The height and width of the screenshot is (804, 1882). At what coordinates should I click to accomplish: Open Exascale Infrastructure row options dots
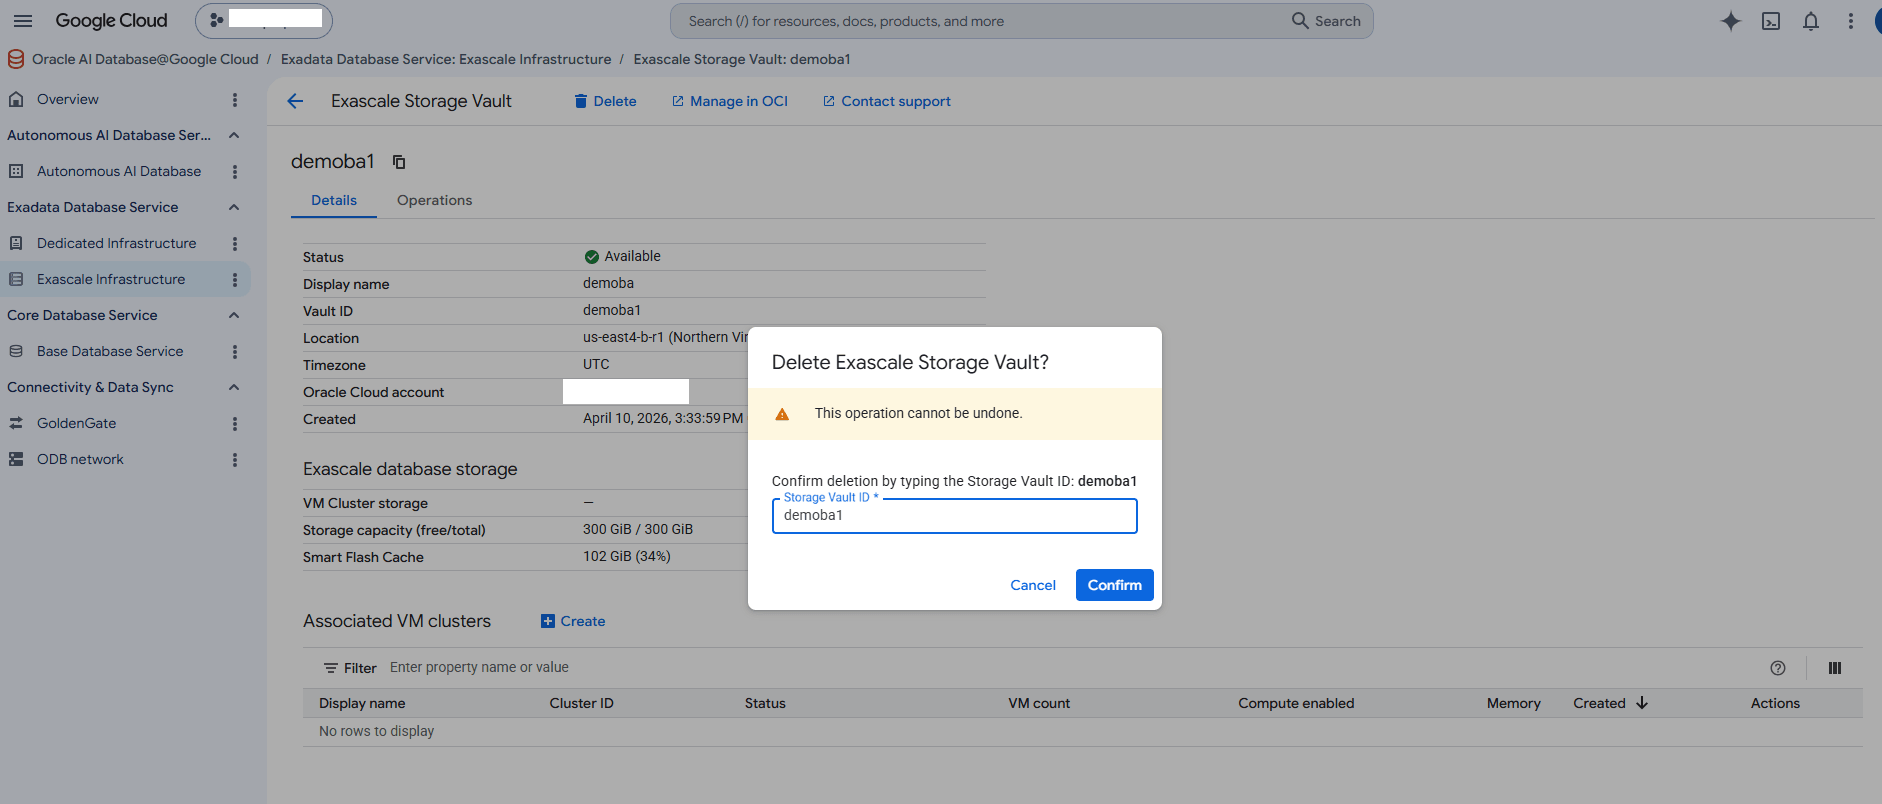(x=235, y=280)
